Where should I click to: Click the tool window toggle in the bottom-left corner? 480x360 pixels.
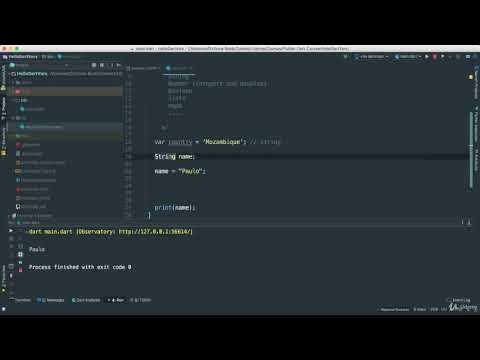4,309
